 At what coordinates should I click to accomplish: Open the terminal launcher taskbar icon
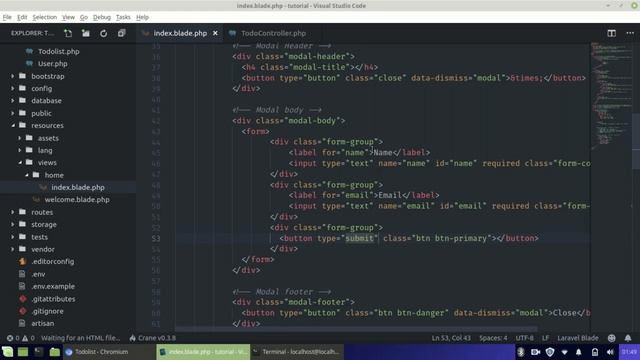38,352
